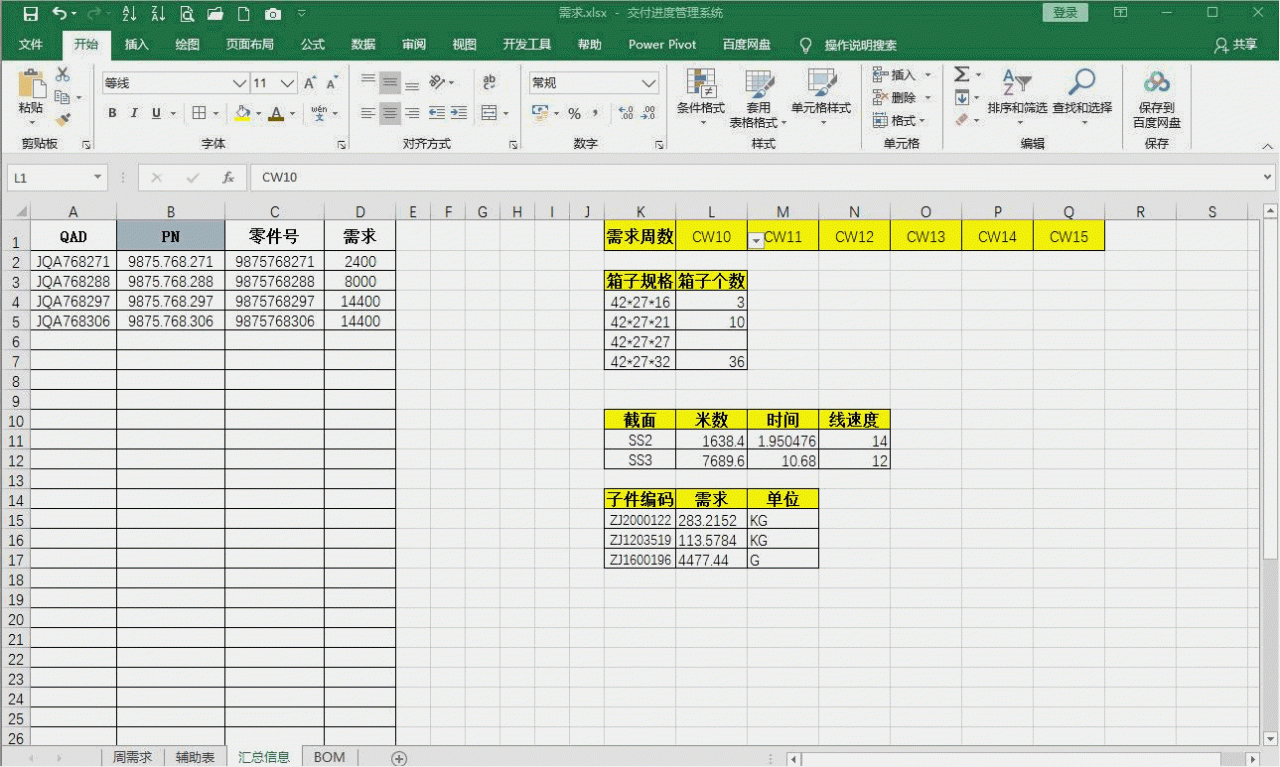Sort ascending A to Z in quick access
Screen dimensions: 1280x767
click(128, 14)
